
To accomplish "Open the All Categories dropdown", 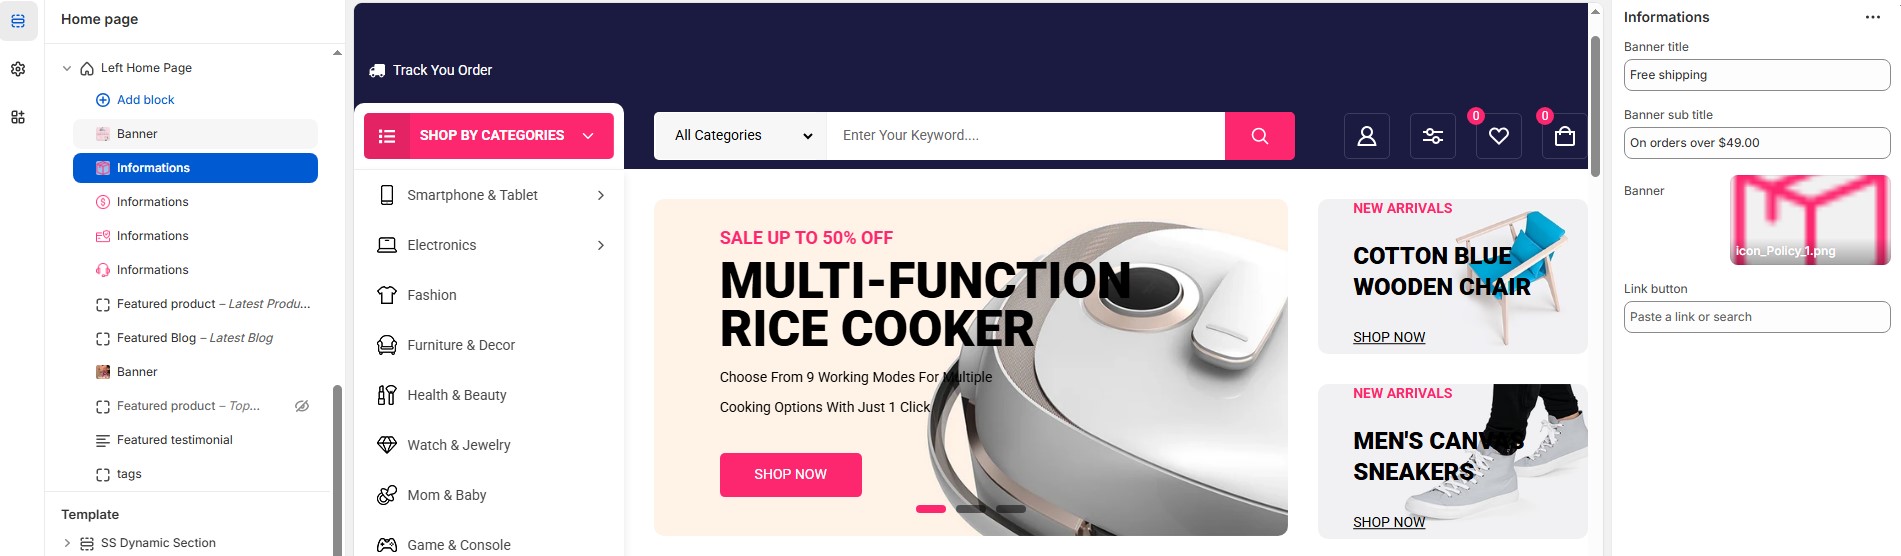I will [741, 136].
